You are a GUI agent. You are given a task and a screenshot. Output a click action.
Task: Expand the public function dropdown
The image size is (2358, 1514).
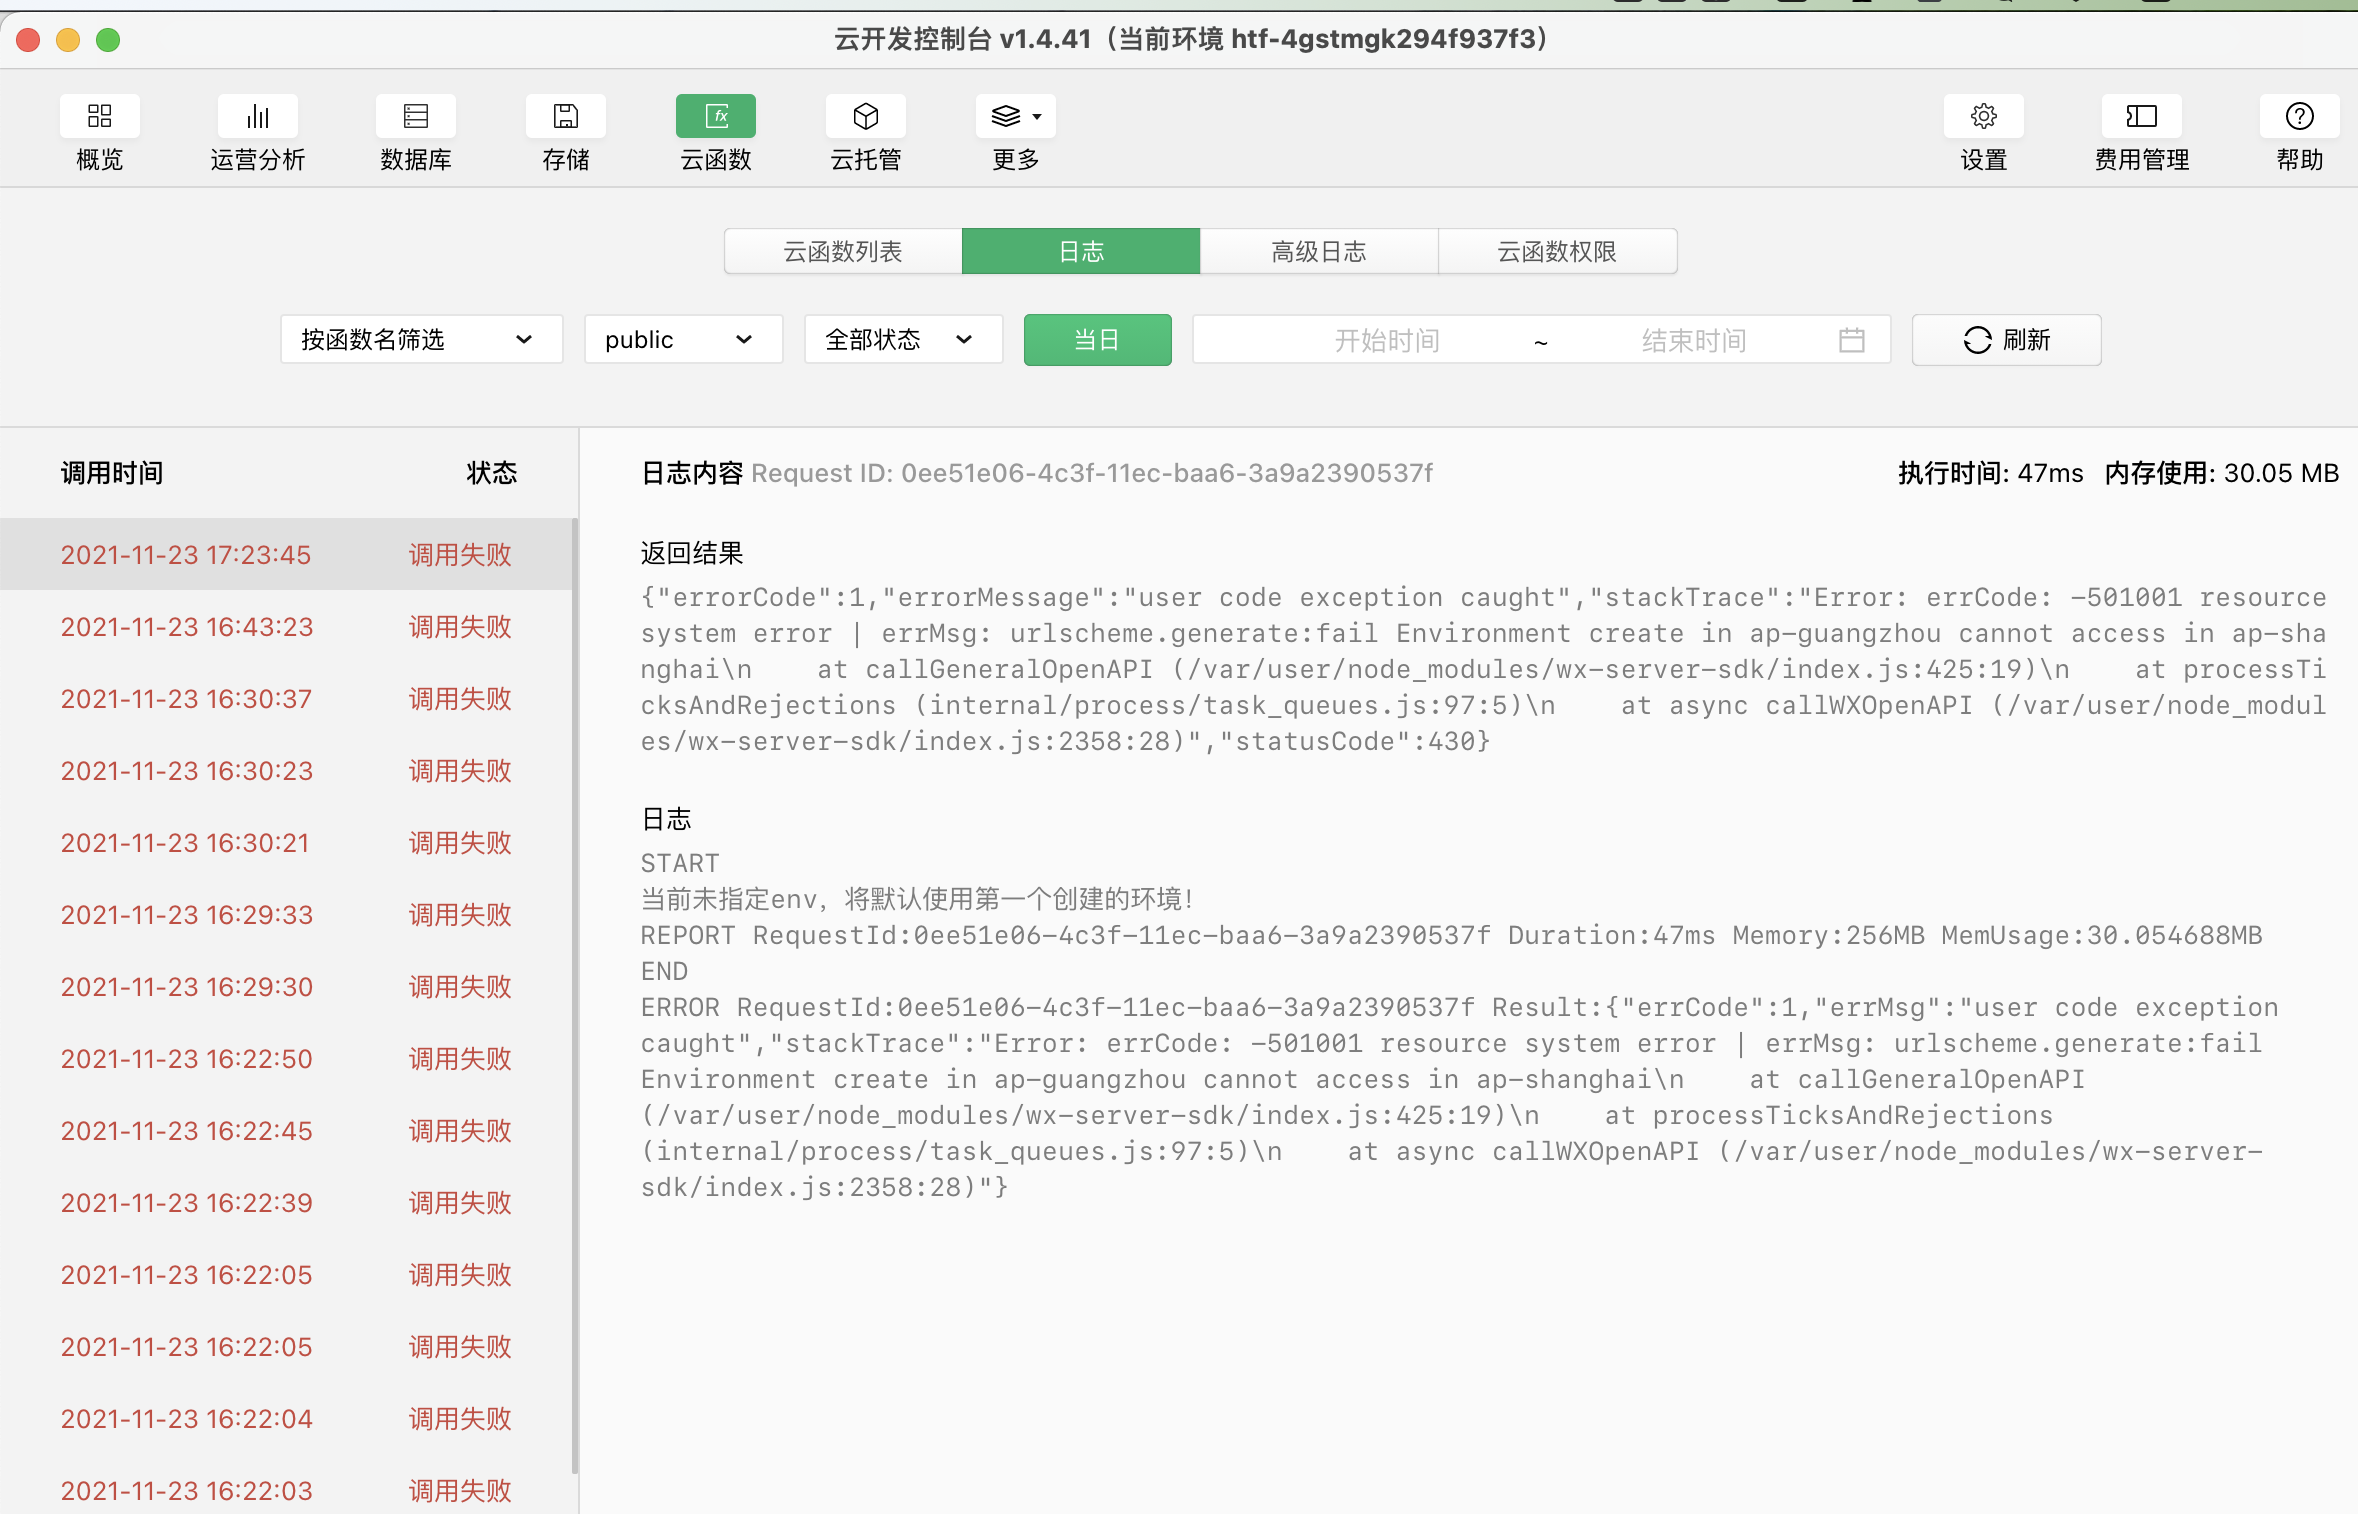coord(682,340)
